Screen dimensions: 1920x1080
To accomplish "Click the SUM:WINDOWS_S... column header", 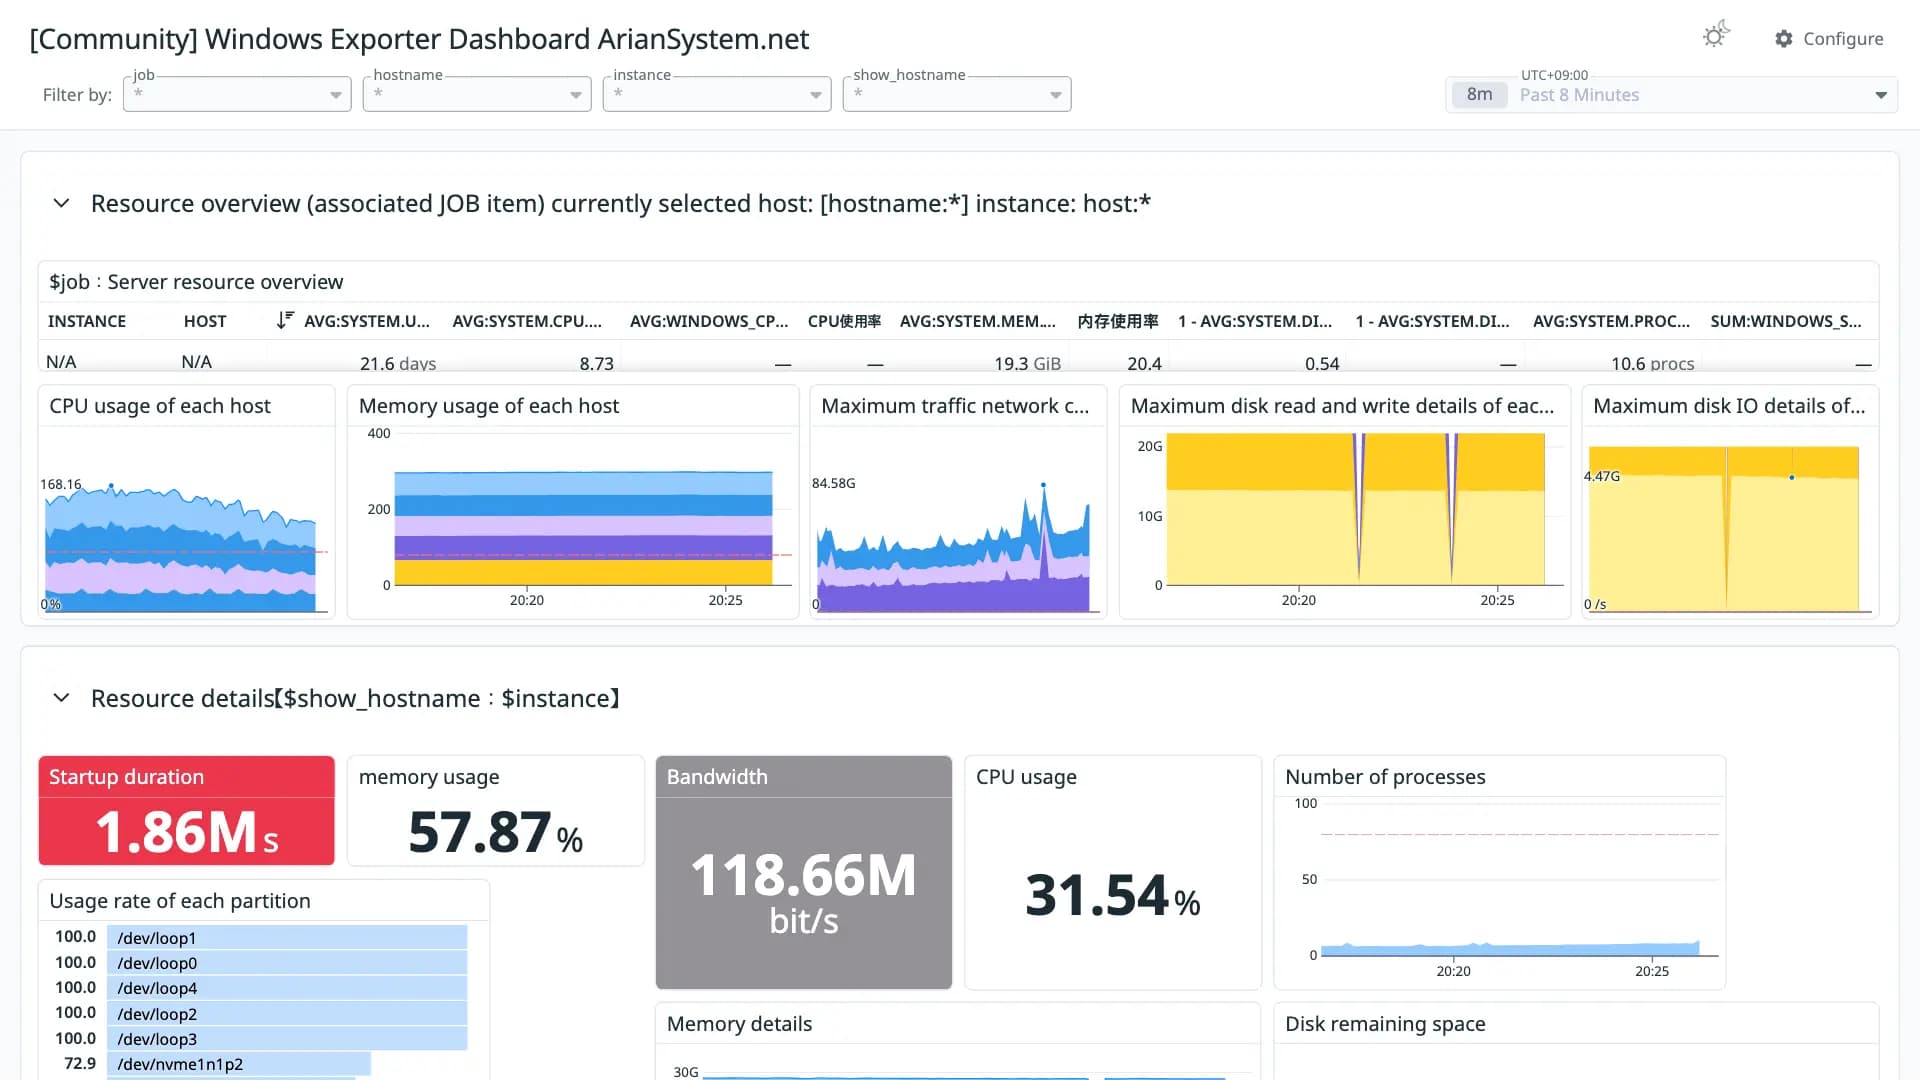I will tap(1786, 321).
